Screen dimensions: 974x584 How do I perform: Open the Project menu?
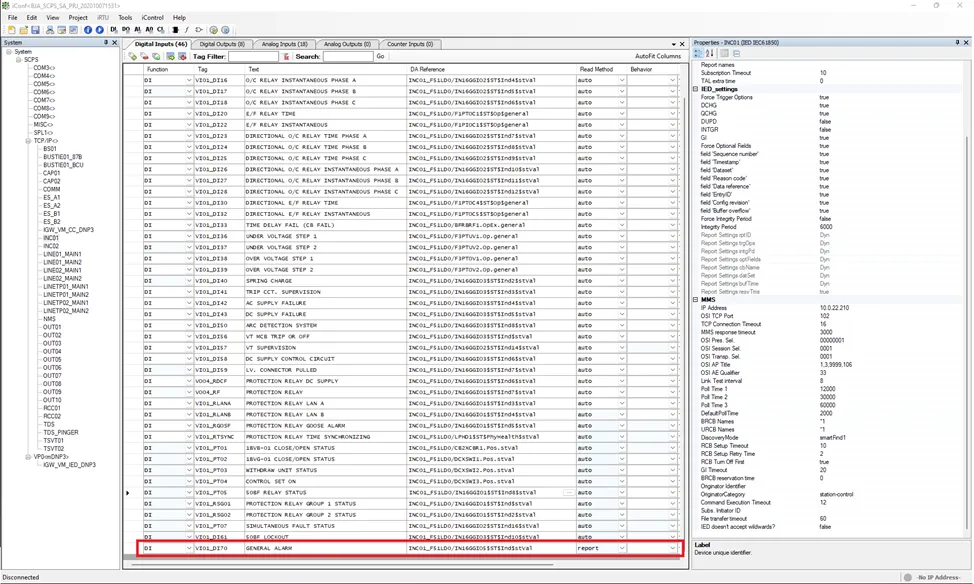coord(78,17)
